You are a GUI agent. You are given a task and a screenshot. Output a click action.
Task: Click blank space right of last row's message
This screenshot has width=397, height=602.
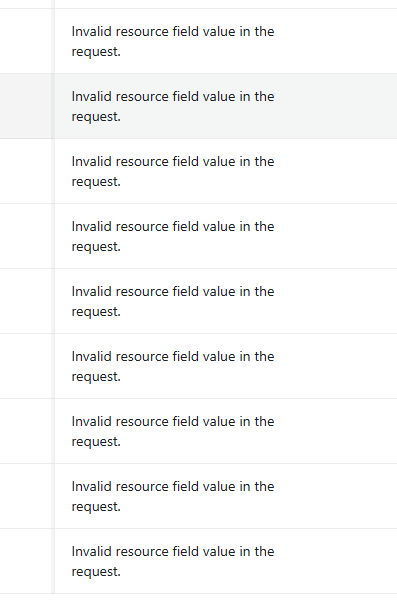[x=336, y=561]
